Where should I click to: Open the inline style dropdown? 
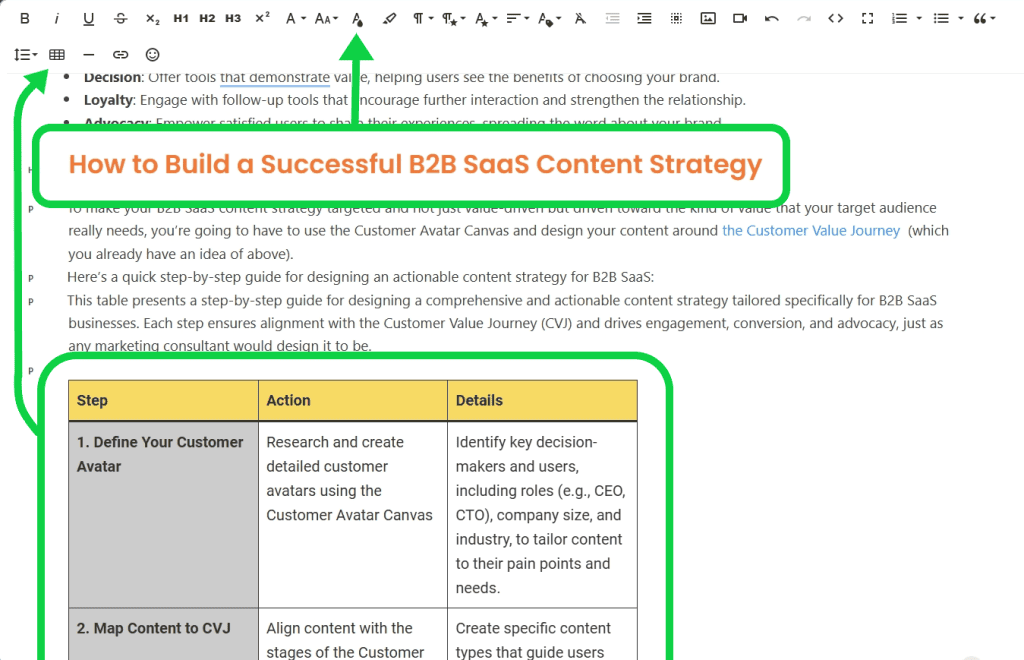(x=485, y=18)
